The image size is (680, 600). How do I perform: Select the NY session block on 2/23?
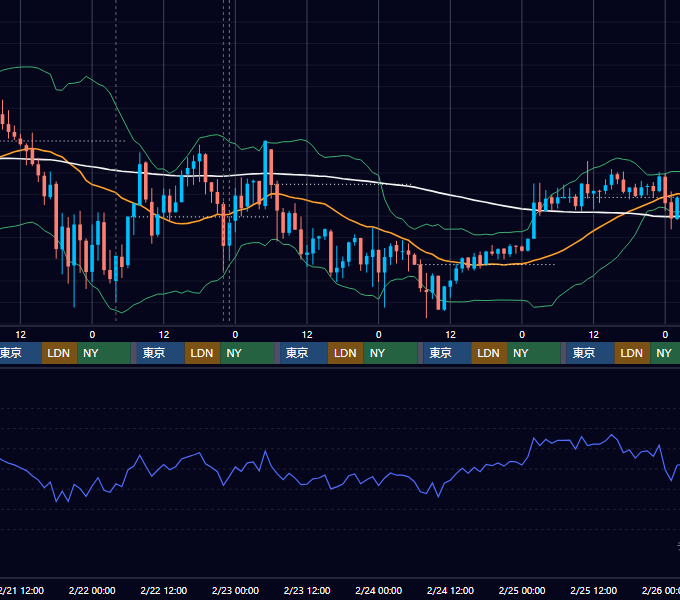coord(390,353)
